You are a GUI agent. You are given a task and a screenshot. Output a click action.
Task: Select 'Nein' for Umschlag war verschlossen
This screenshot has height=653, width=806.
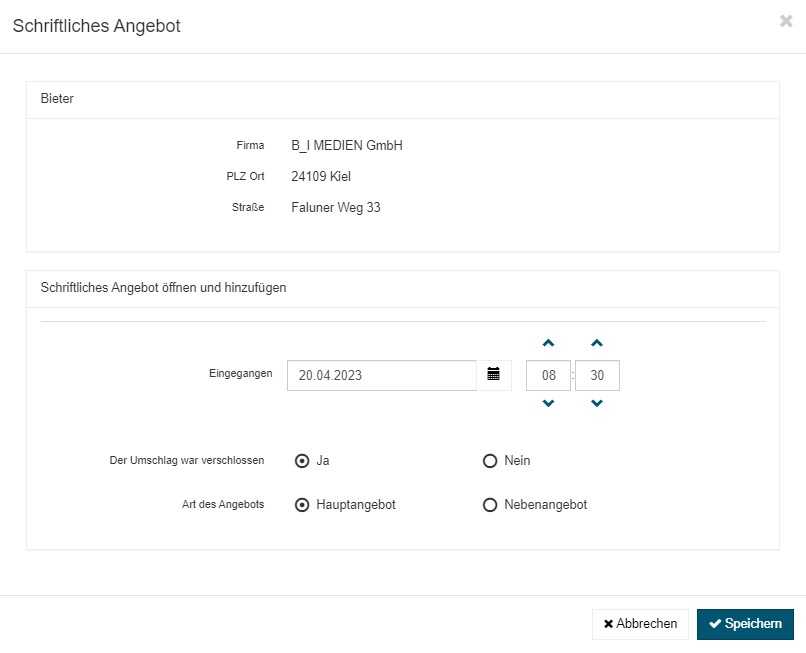(490, 461)
